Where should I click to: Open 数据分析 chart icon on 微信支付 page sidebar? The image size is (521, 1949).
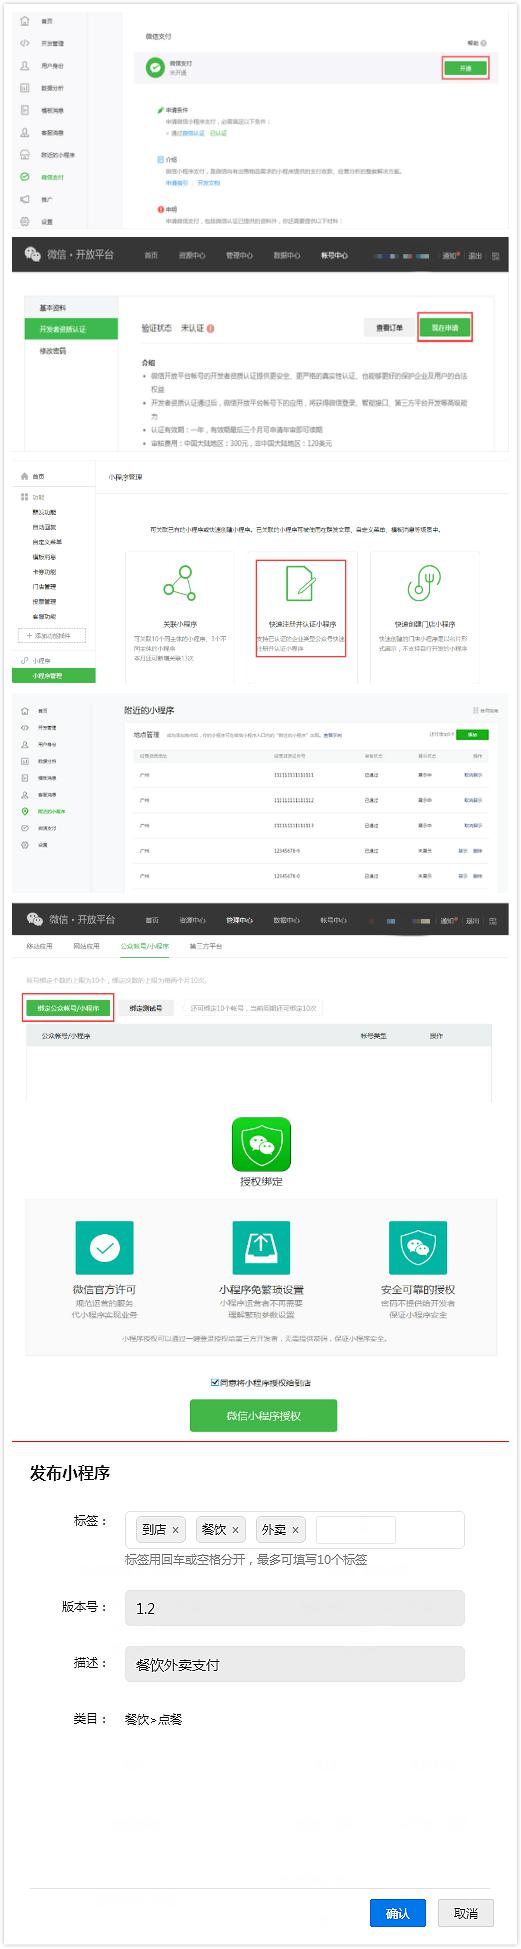click(x=25, y=88)
